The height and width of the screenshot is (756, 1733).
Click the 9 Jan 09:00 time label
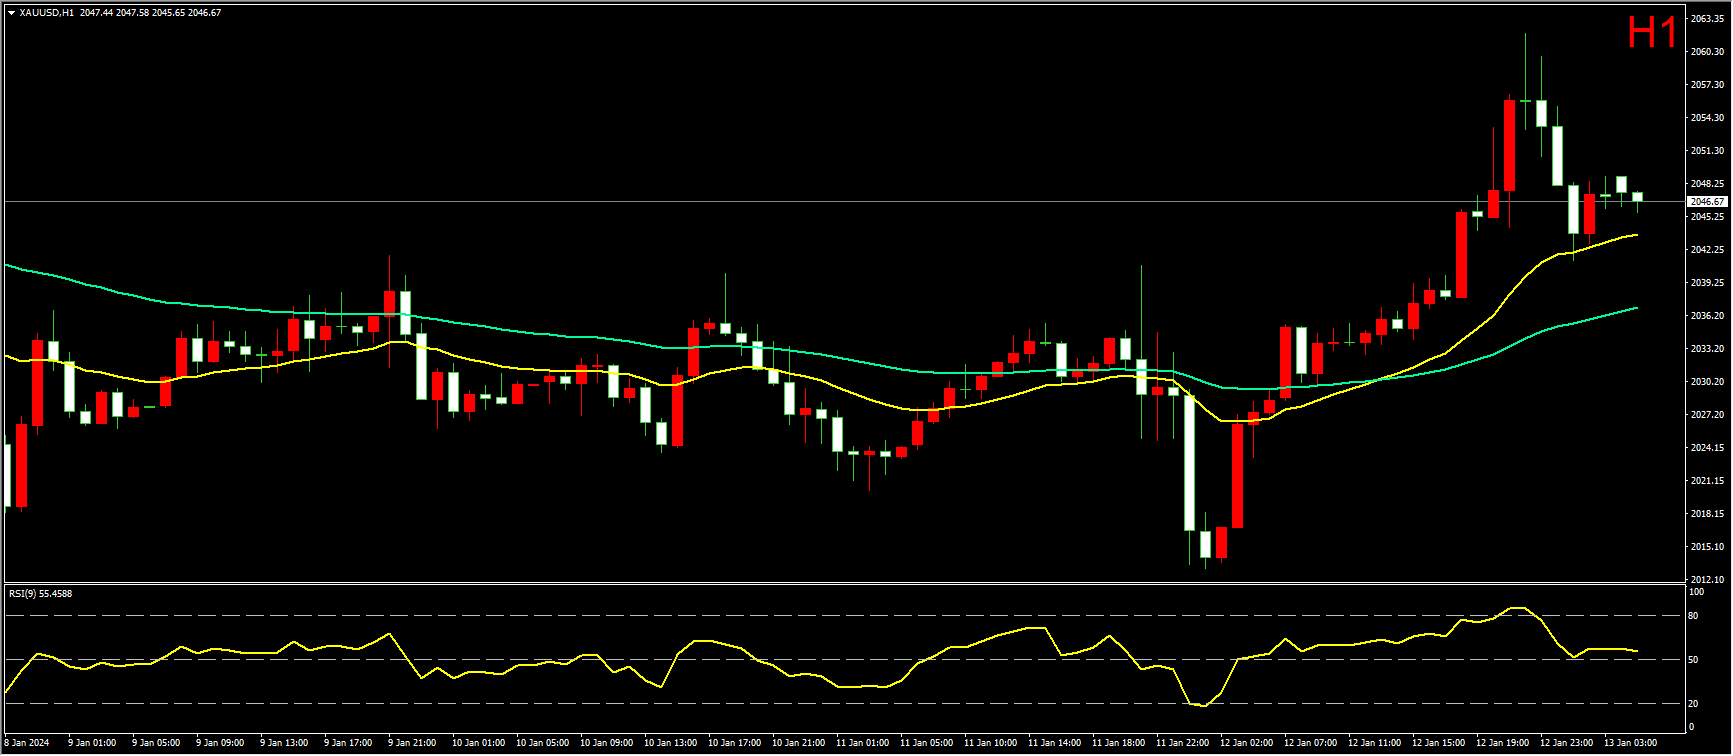220,743
